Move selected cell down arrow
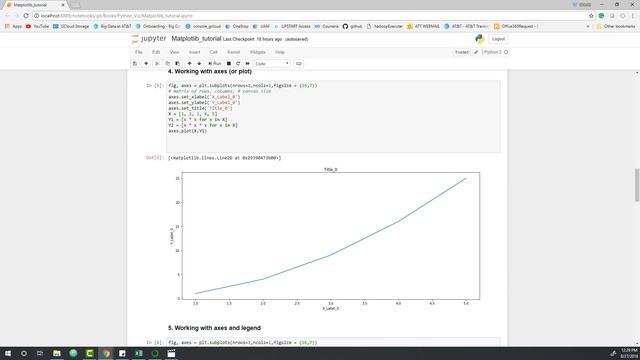Image resolution: width=640 pixels, height=360 pixels. point(199,64)
